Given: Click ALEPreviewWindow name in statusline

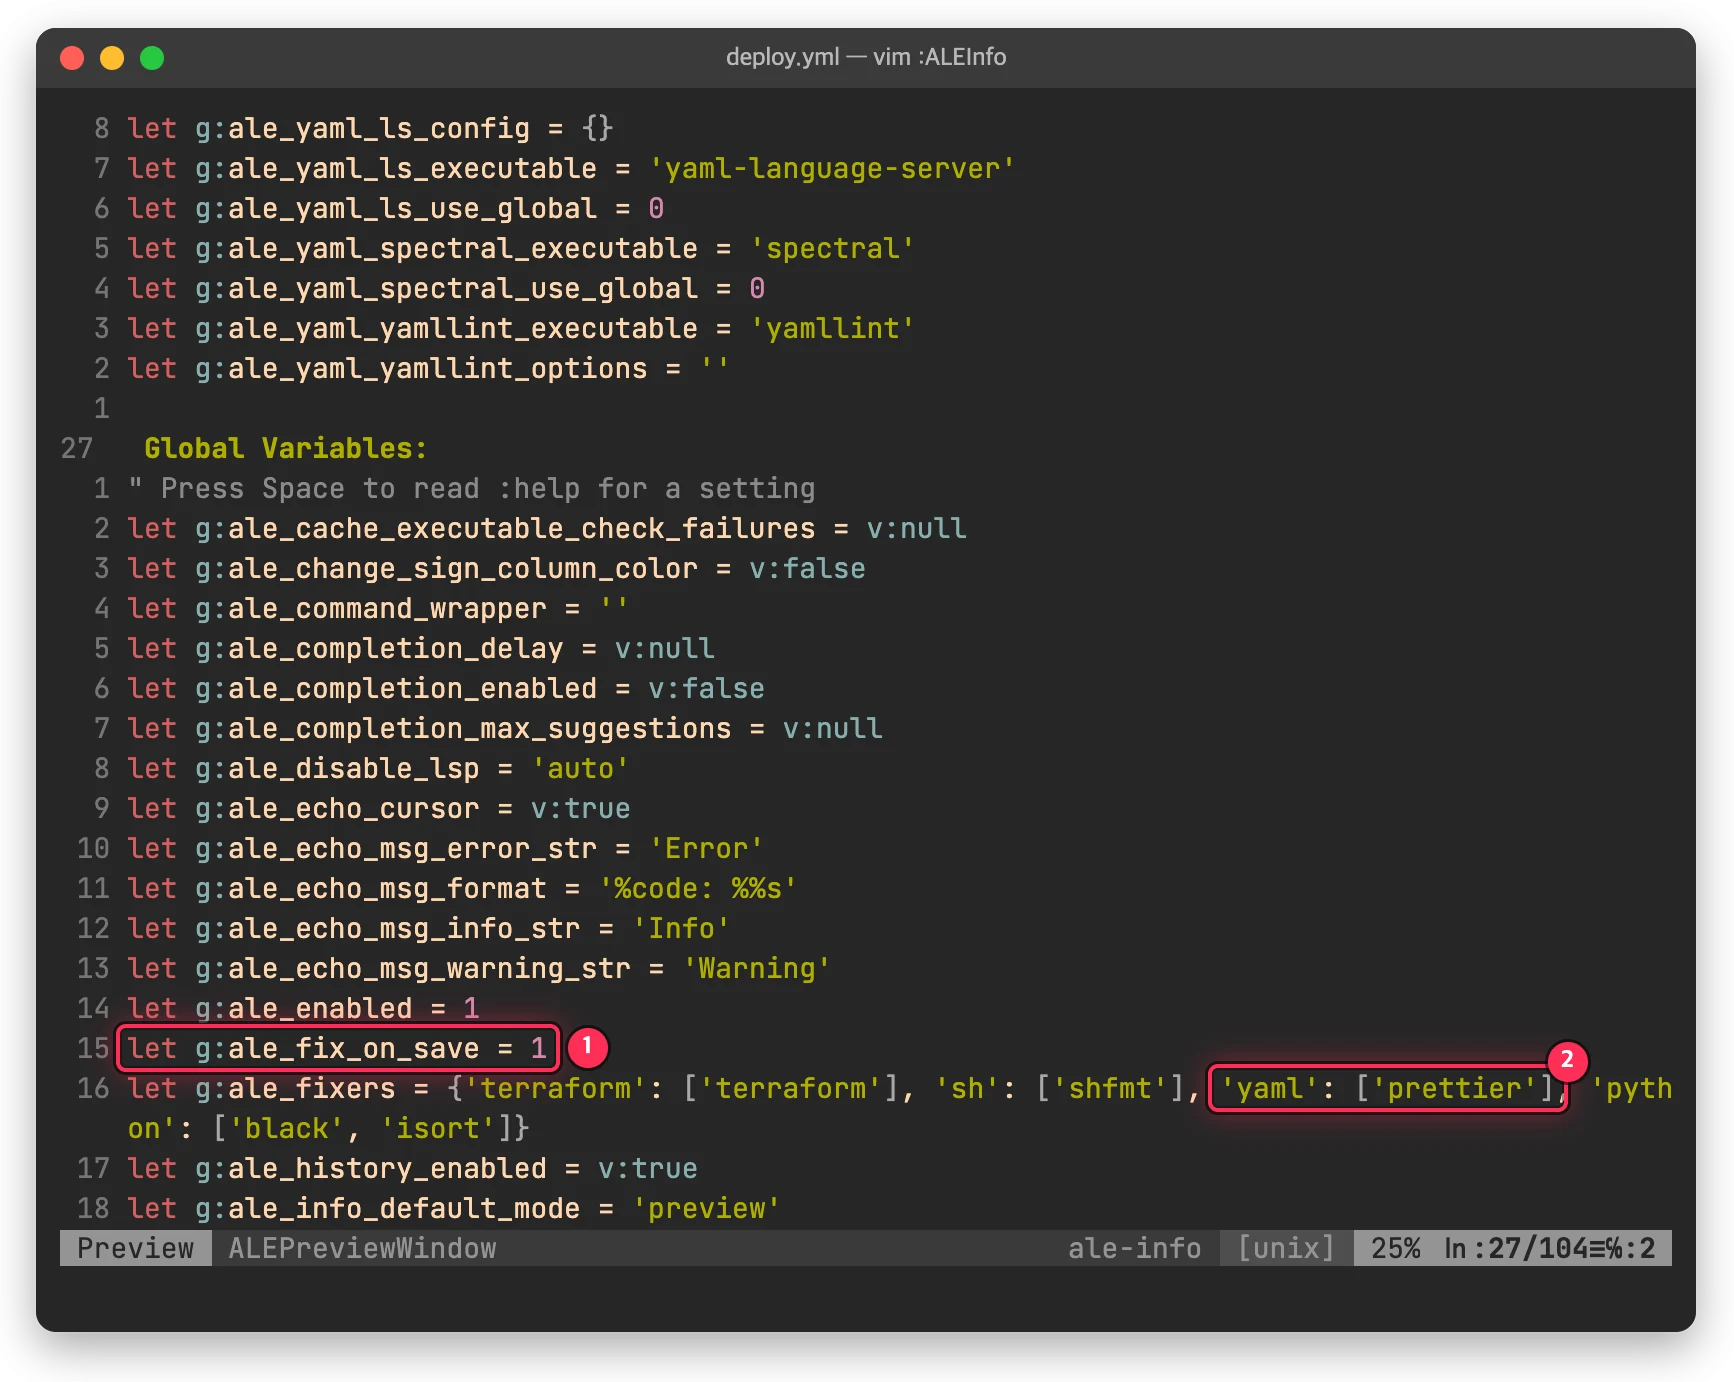Looking at the screenshot, I should tap(362, 1248).
